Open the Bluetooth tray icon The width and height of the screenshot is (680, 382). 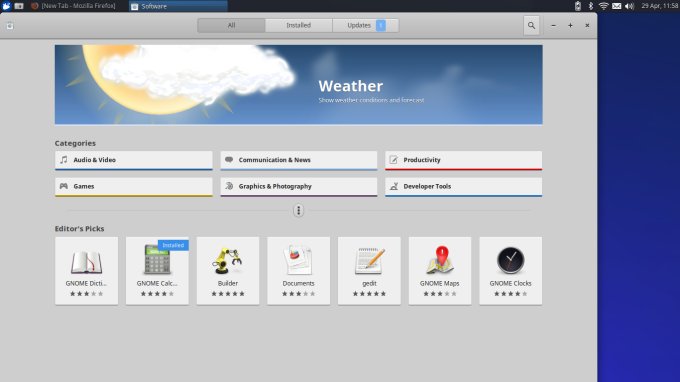pos(590,6)
